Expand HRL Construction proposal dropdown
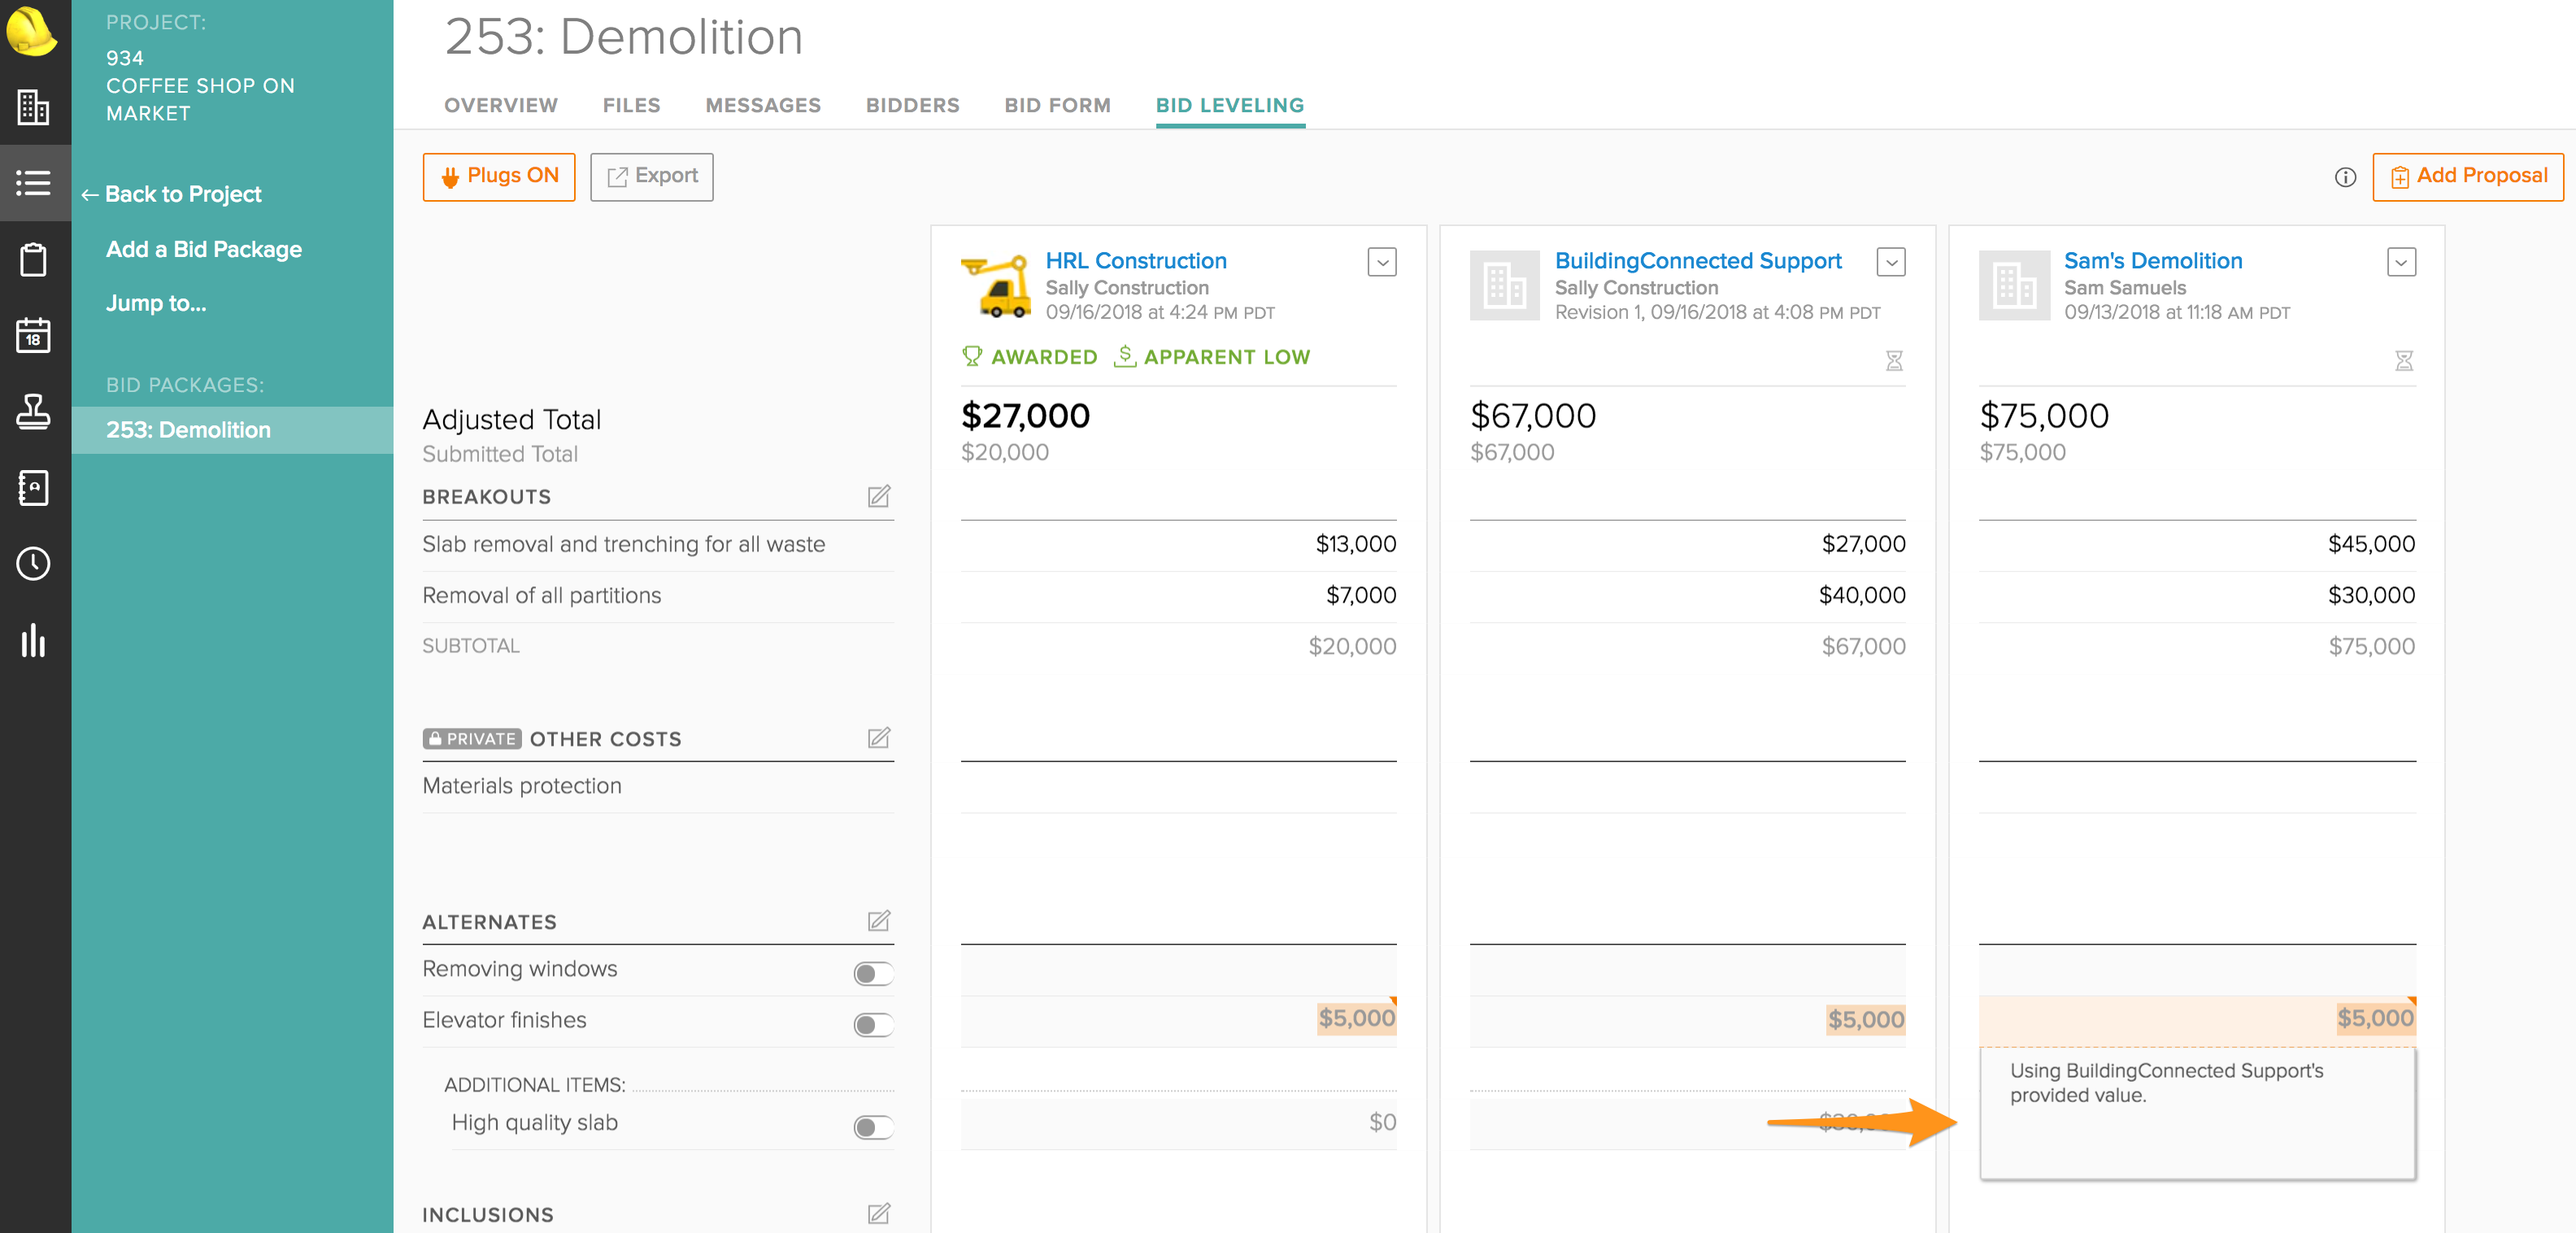Viewport: 2576px width, 1233px height. [1382, 262]
